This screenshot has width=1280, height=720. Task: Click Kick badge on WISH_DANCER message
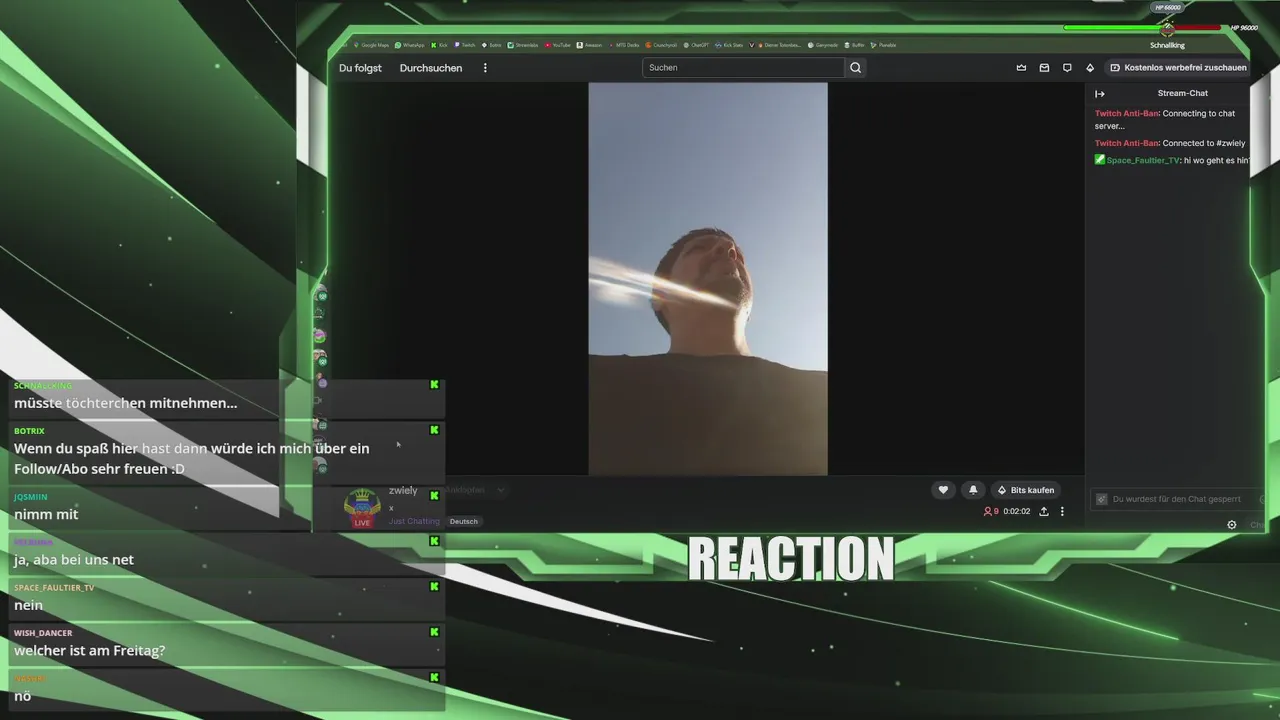coord(434,632)
